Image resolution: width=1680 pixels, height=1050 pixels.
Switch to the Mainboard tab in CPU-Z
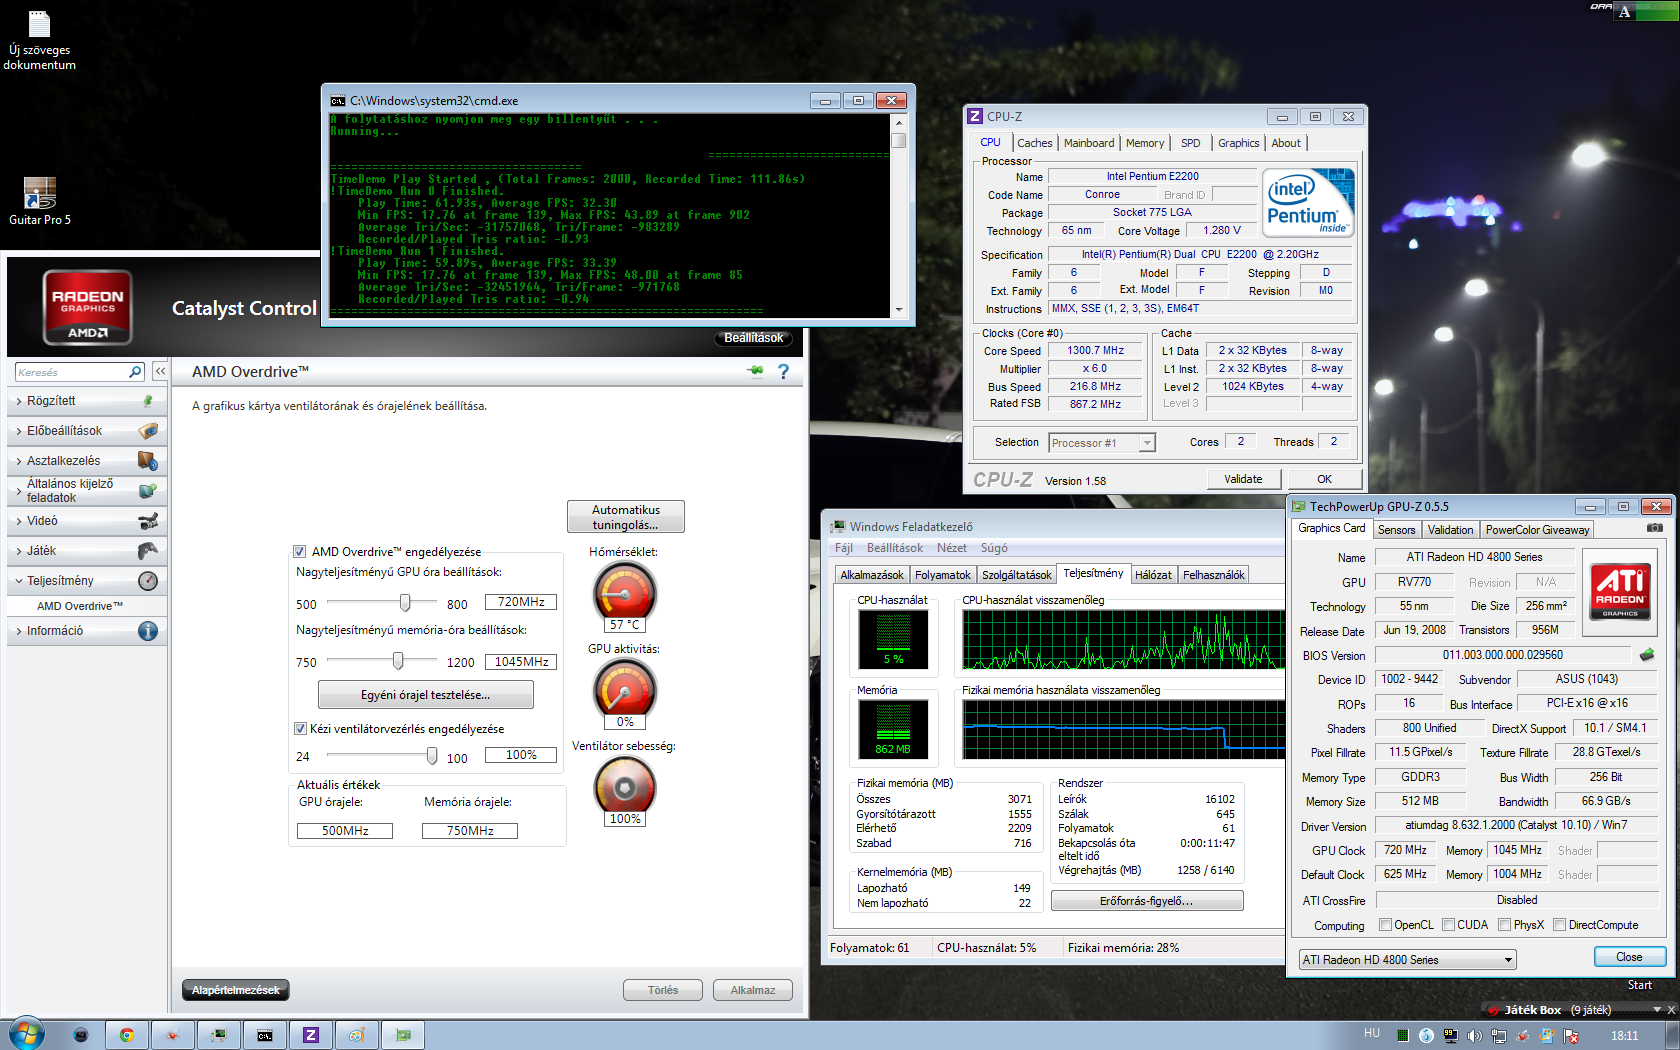click(1088, 143)
